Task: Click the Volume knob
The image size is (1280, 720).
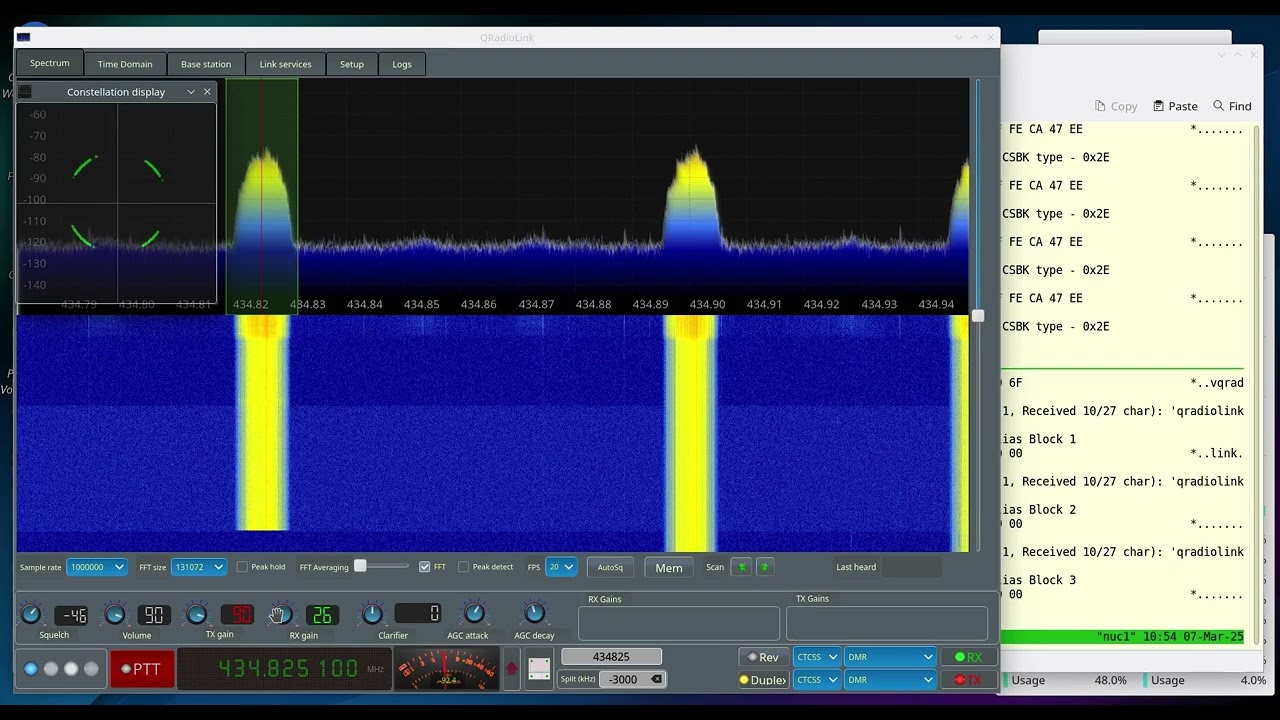Action: (x=115, y=615)
